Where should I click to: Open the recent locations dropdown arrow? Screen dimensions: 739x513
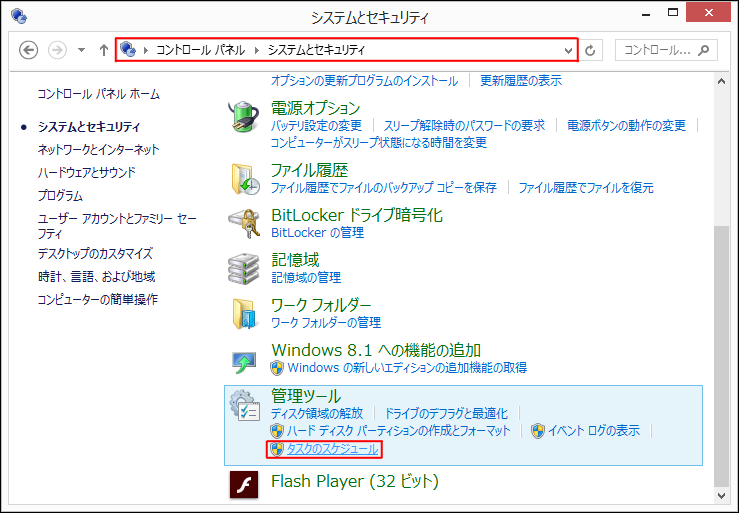pos(82,50)
